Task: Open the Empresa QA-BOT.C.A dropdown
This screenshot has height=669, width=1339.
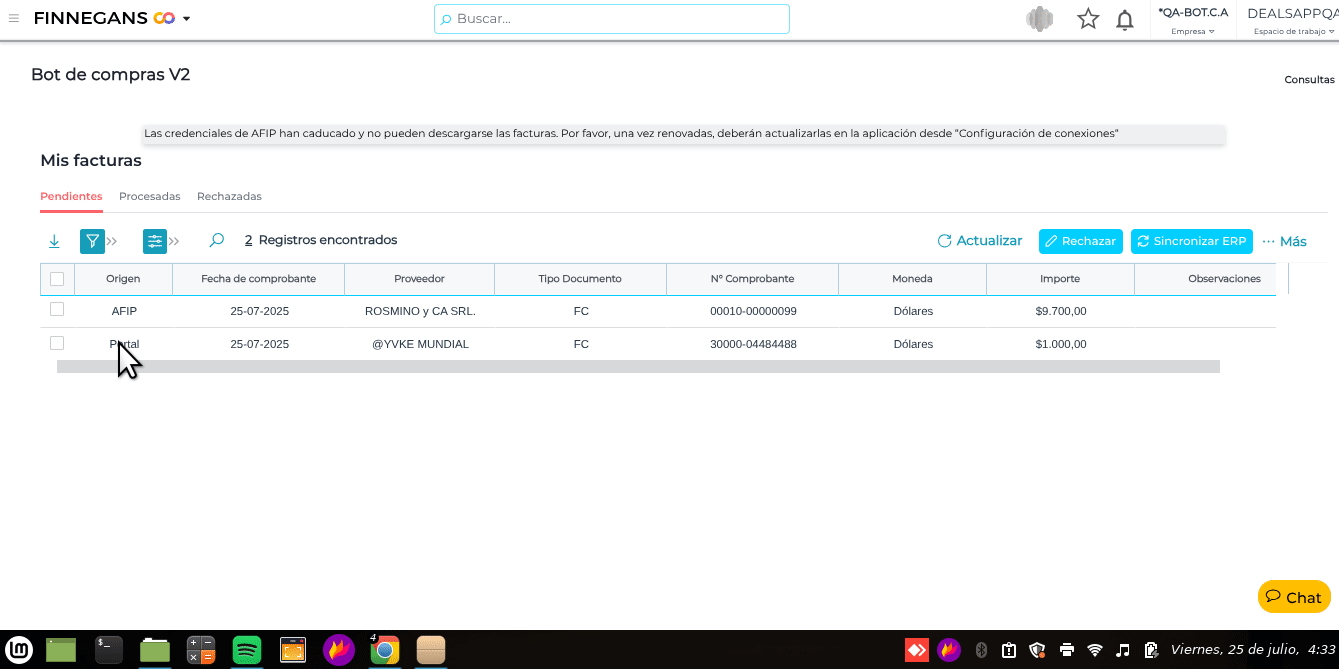Action: [1192, 21]
